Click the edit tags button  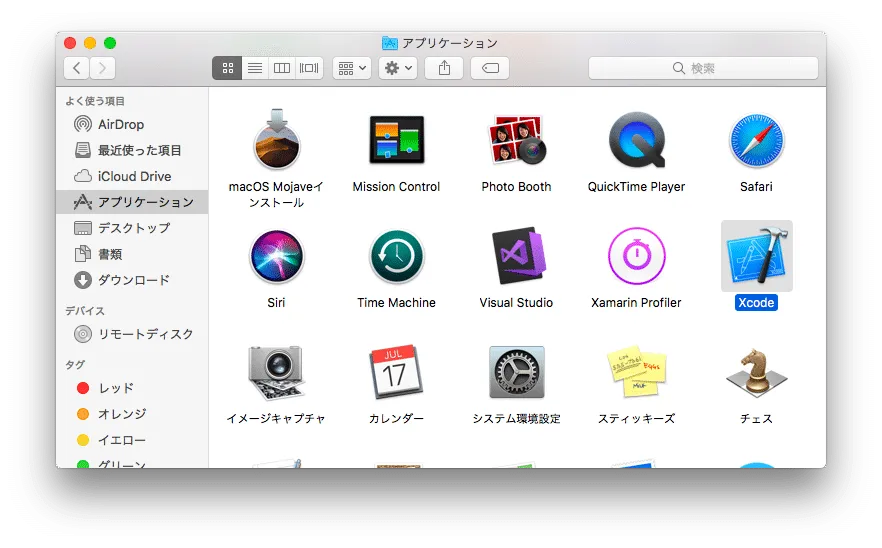tap(490, 68)
